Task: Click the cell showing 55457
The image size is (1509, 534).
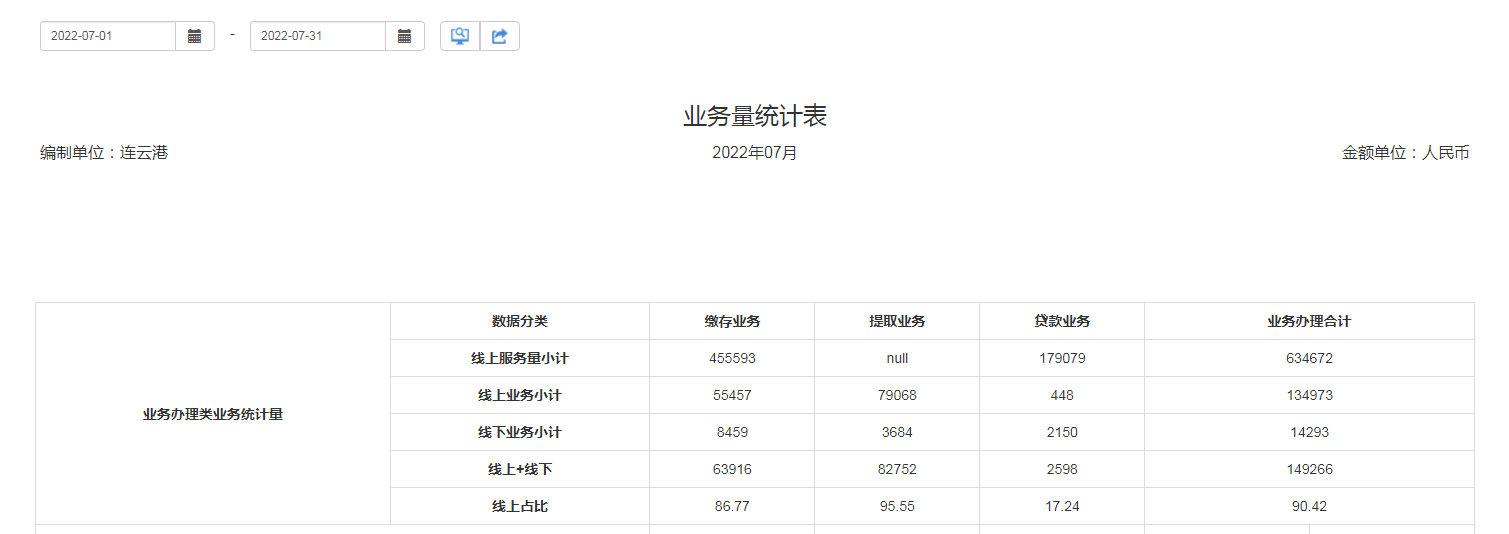Action: tap(732, 395)
